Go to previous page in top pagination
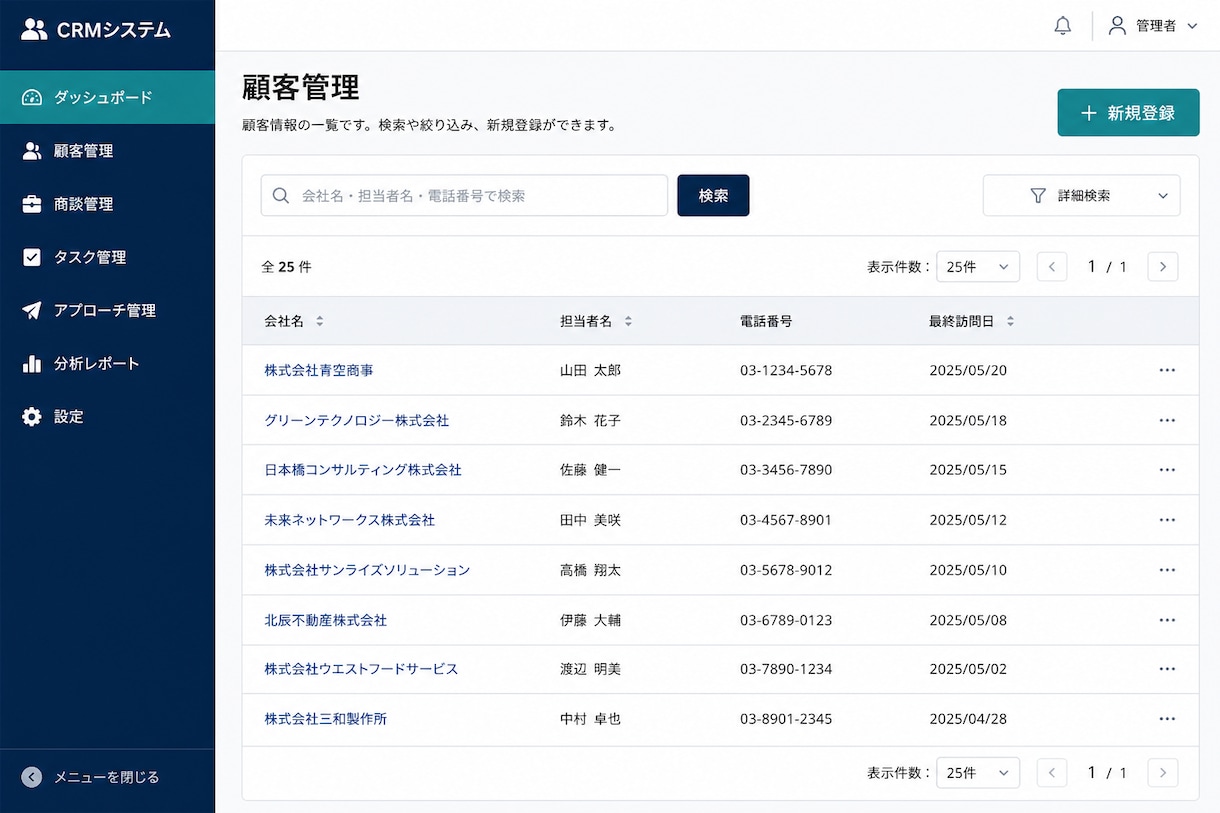The height and width of the screenshot is (813, 1220). pos(1052,266)
